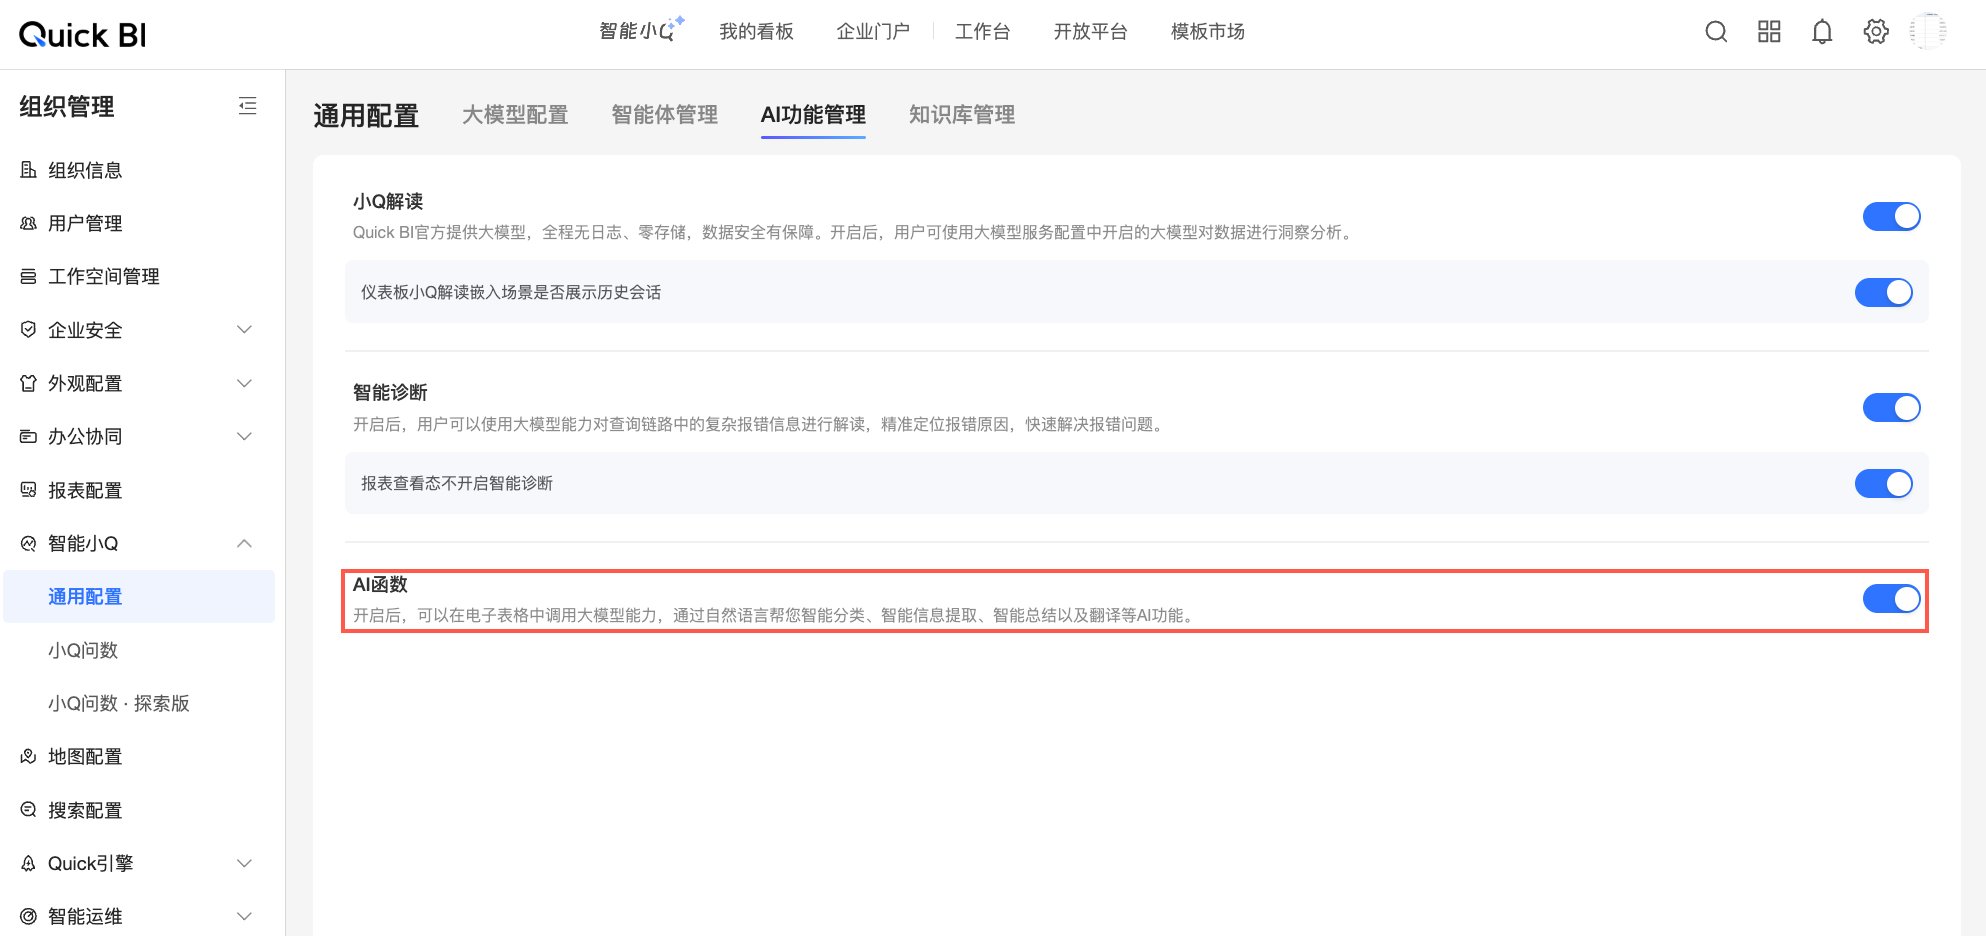Click the 智能诊断 section title
The image size is (1986, 936).
coord(390,392)
